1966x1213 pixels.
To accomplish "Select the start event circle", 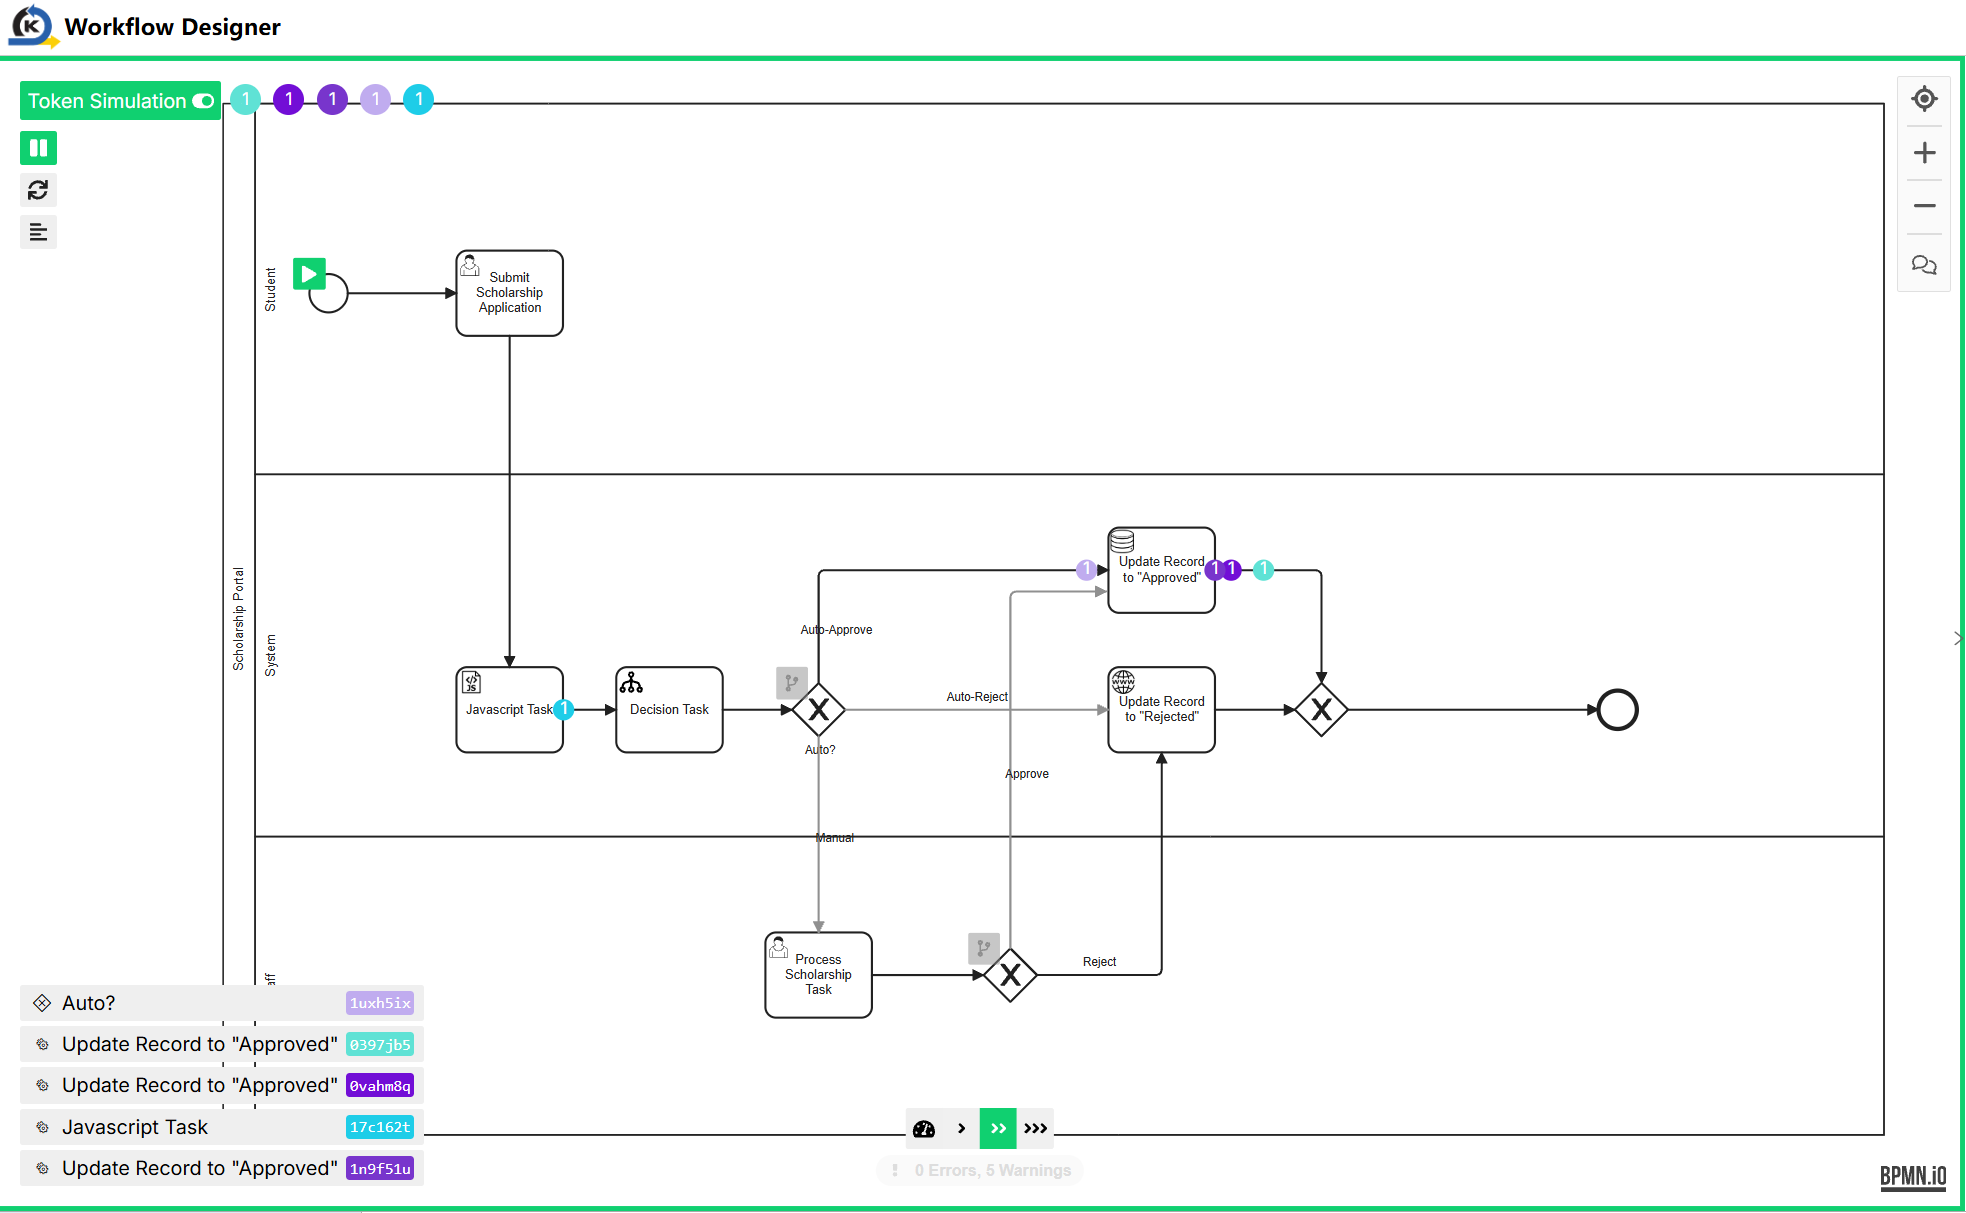I will pos(328,293).
